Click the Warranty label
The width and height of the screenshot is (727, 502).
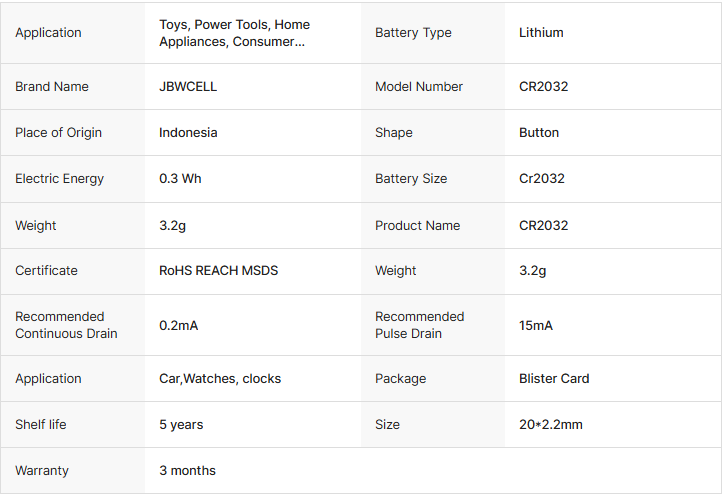[42, 471]
